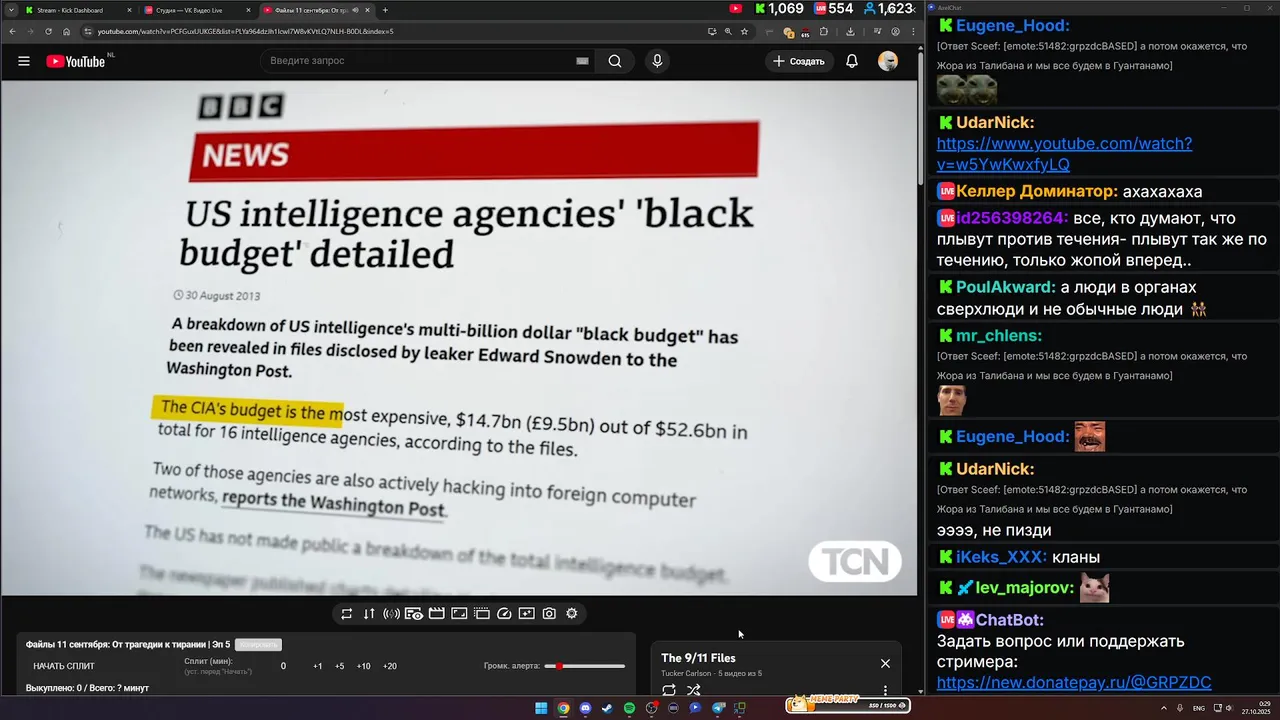Open the donatepay.ru/@GRPZDC link in chat

pos(1074,683)
